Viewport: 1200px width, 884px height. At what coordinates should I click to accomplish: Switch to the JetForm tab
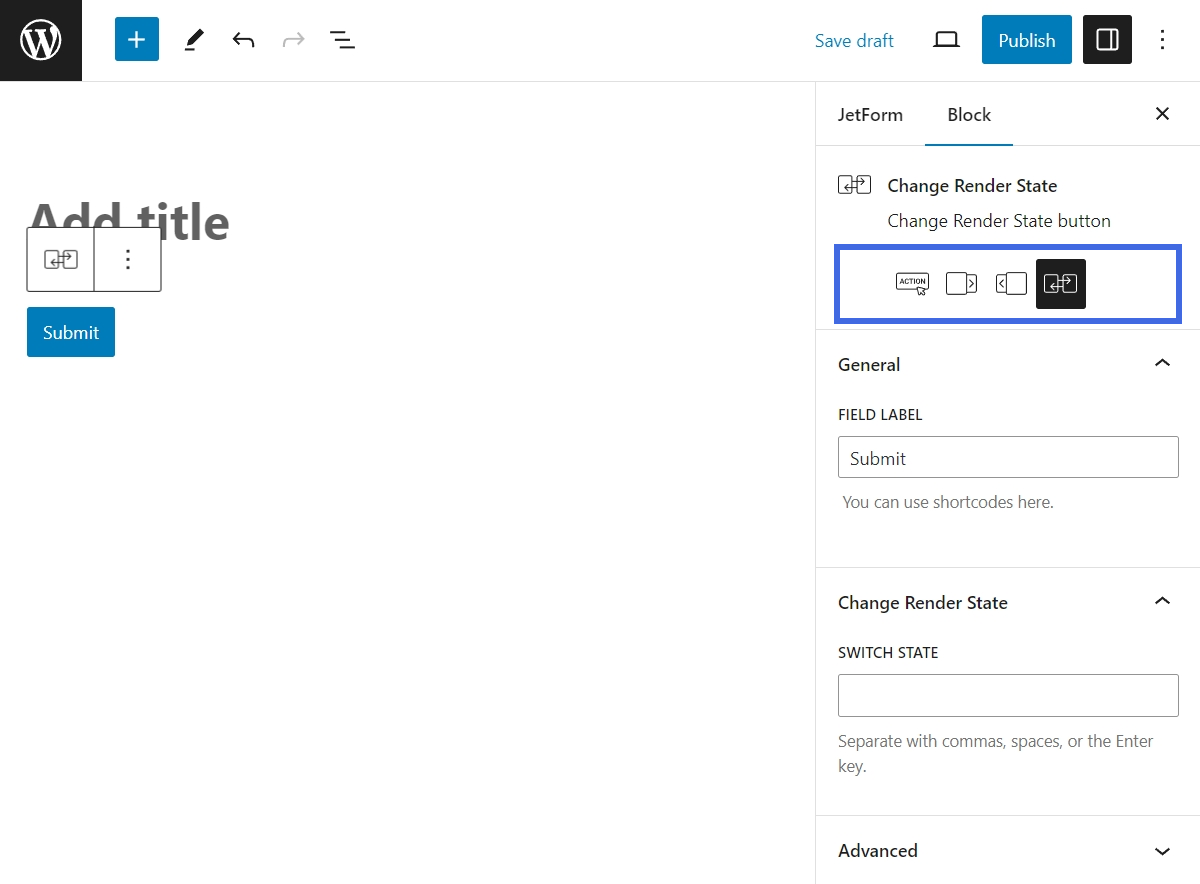[x=870, y=114]
